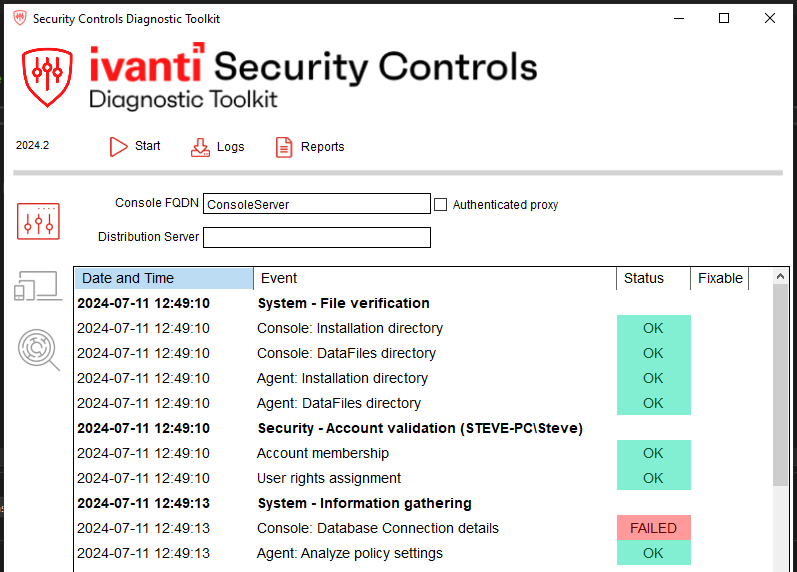
Task: Select the sliders settings sidebar icon
Action: [x=38, y=221]
